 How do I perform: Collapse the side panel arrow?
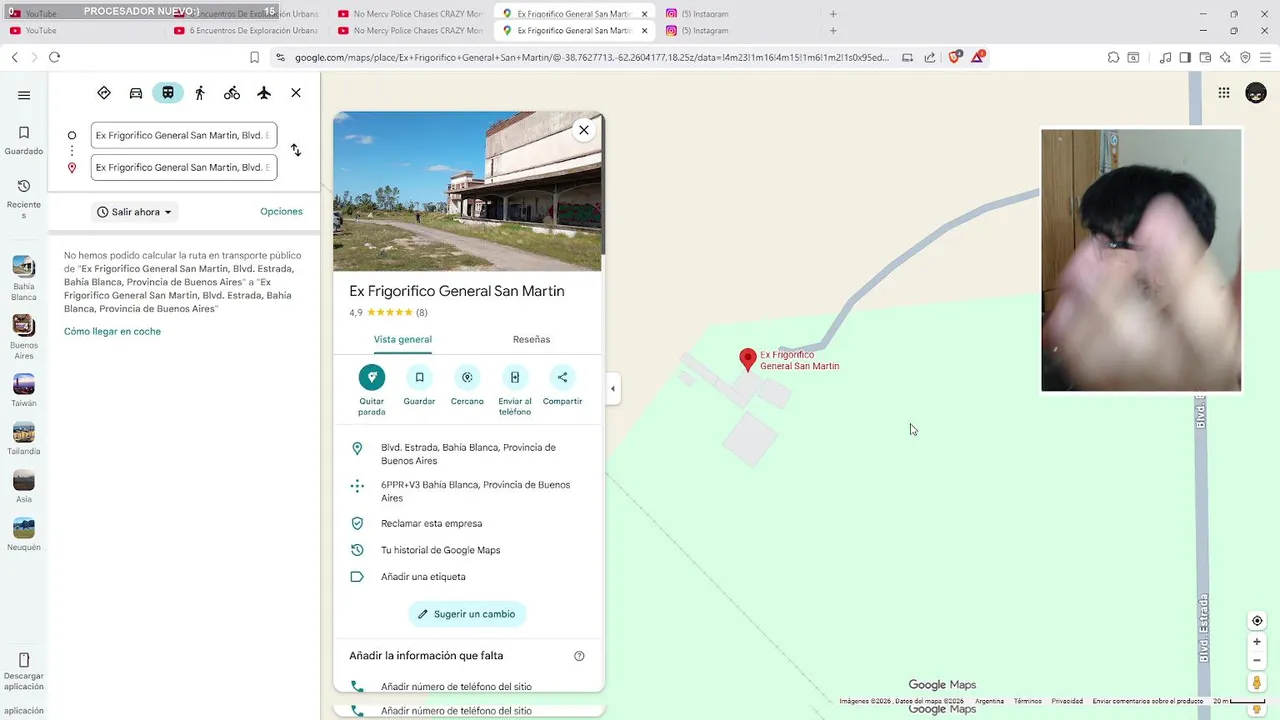point(613,389)
